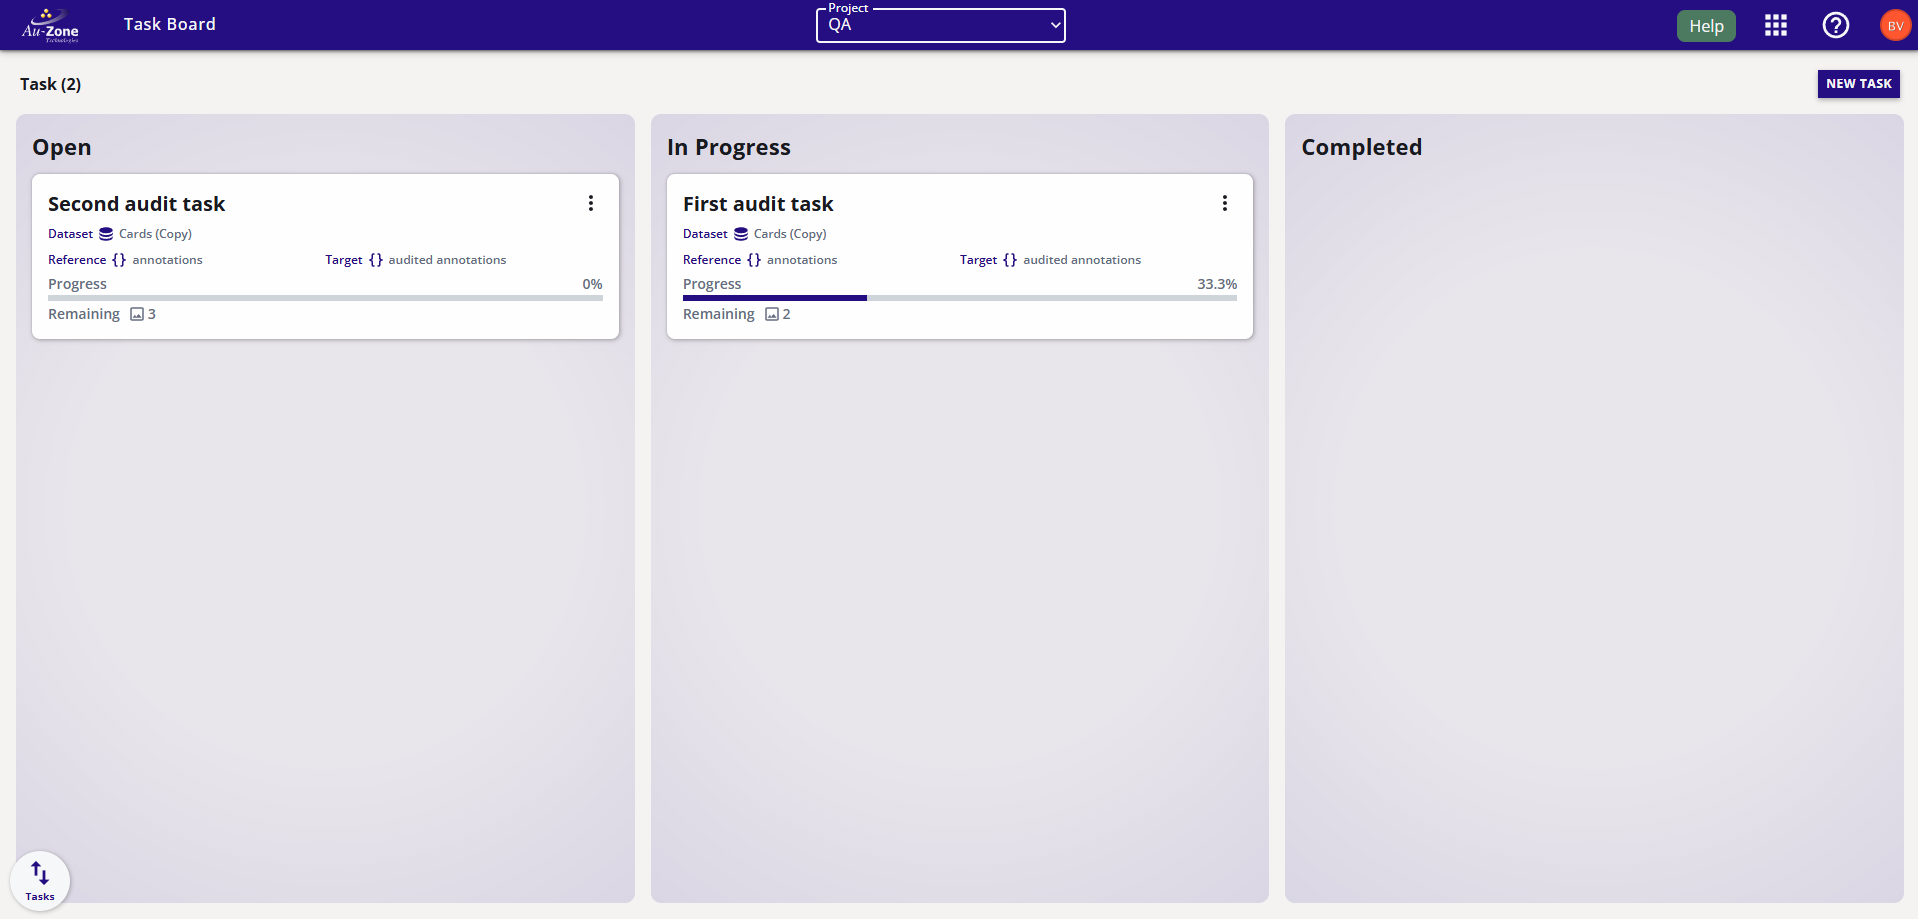This screenshot has width=1918, height=919.
Task: Click the image icon next to Remaining 3
Action: point(137,314)
